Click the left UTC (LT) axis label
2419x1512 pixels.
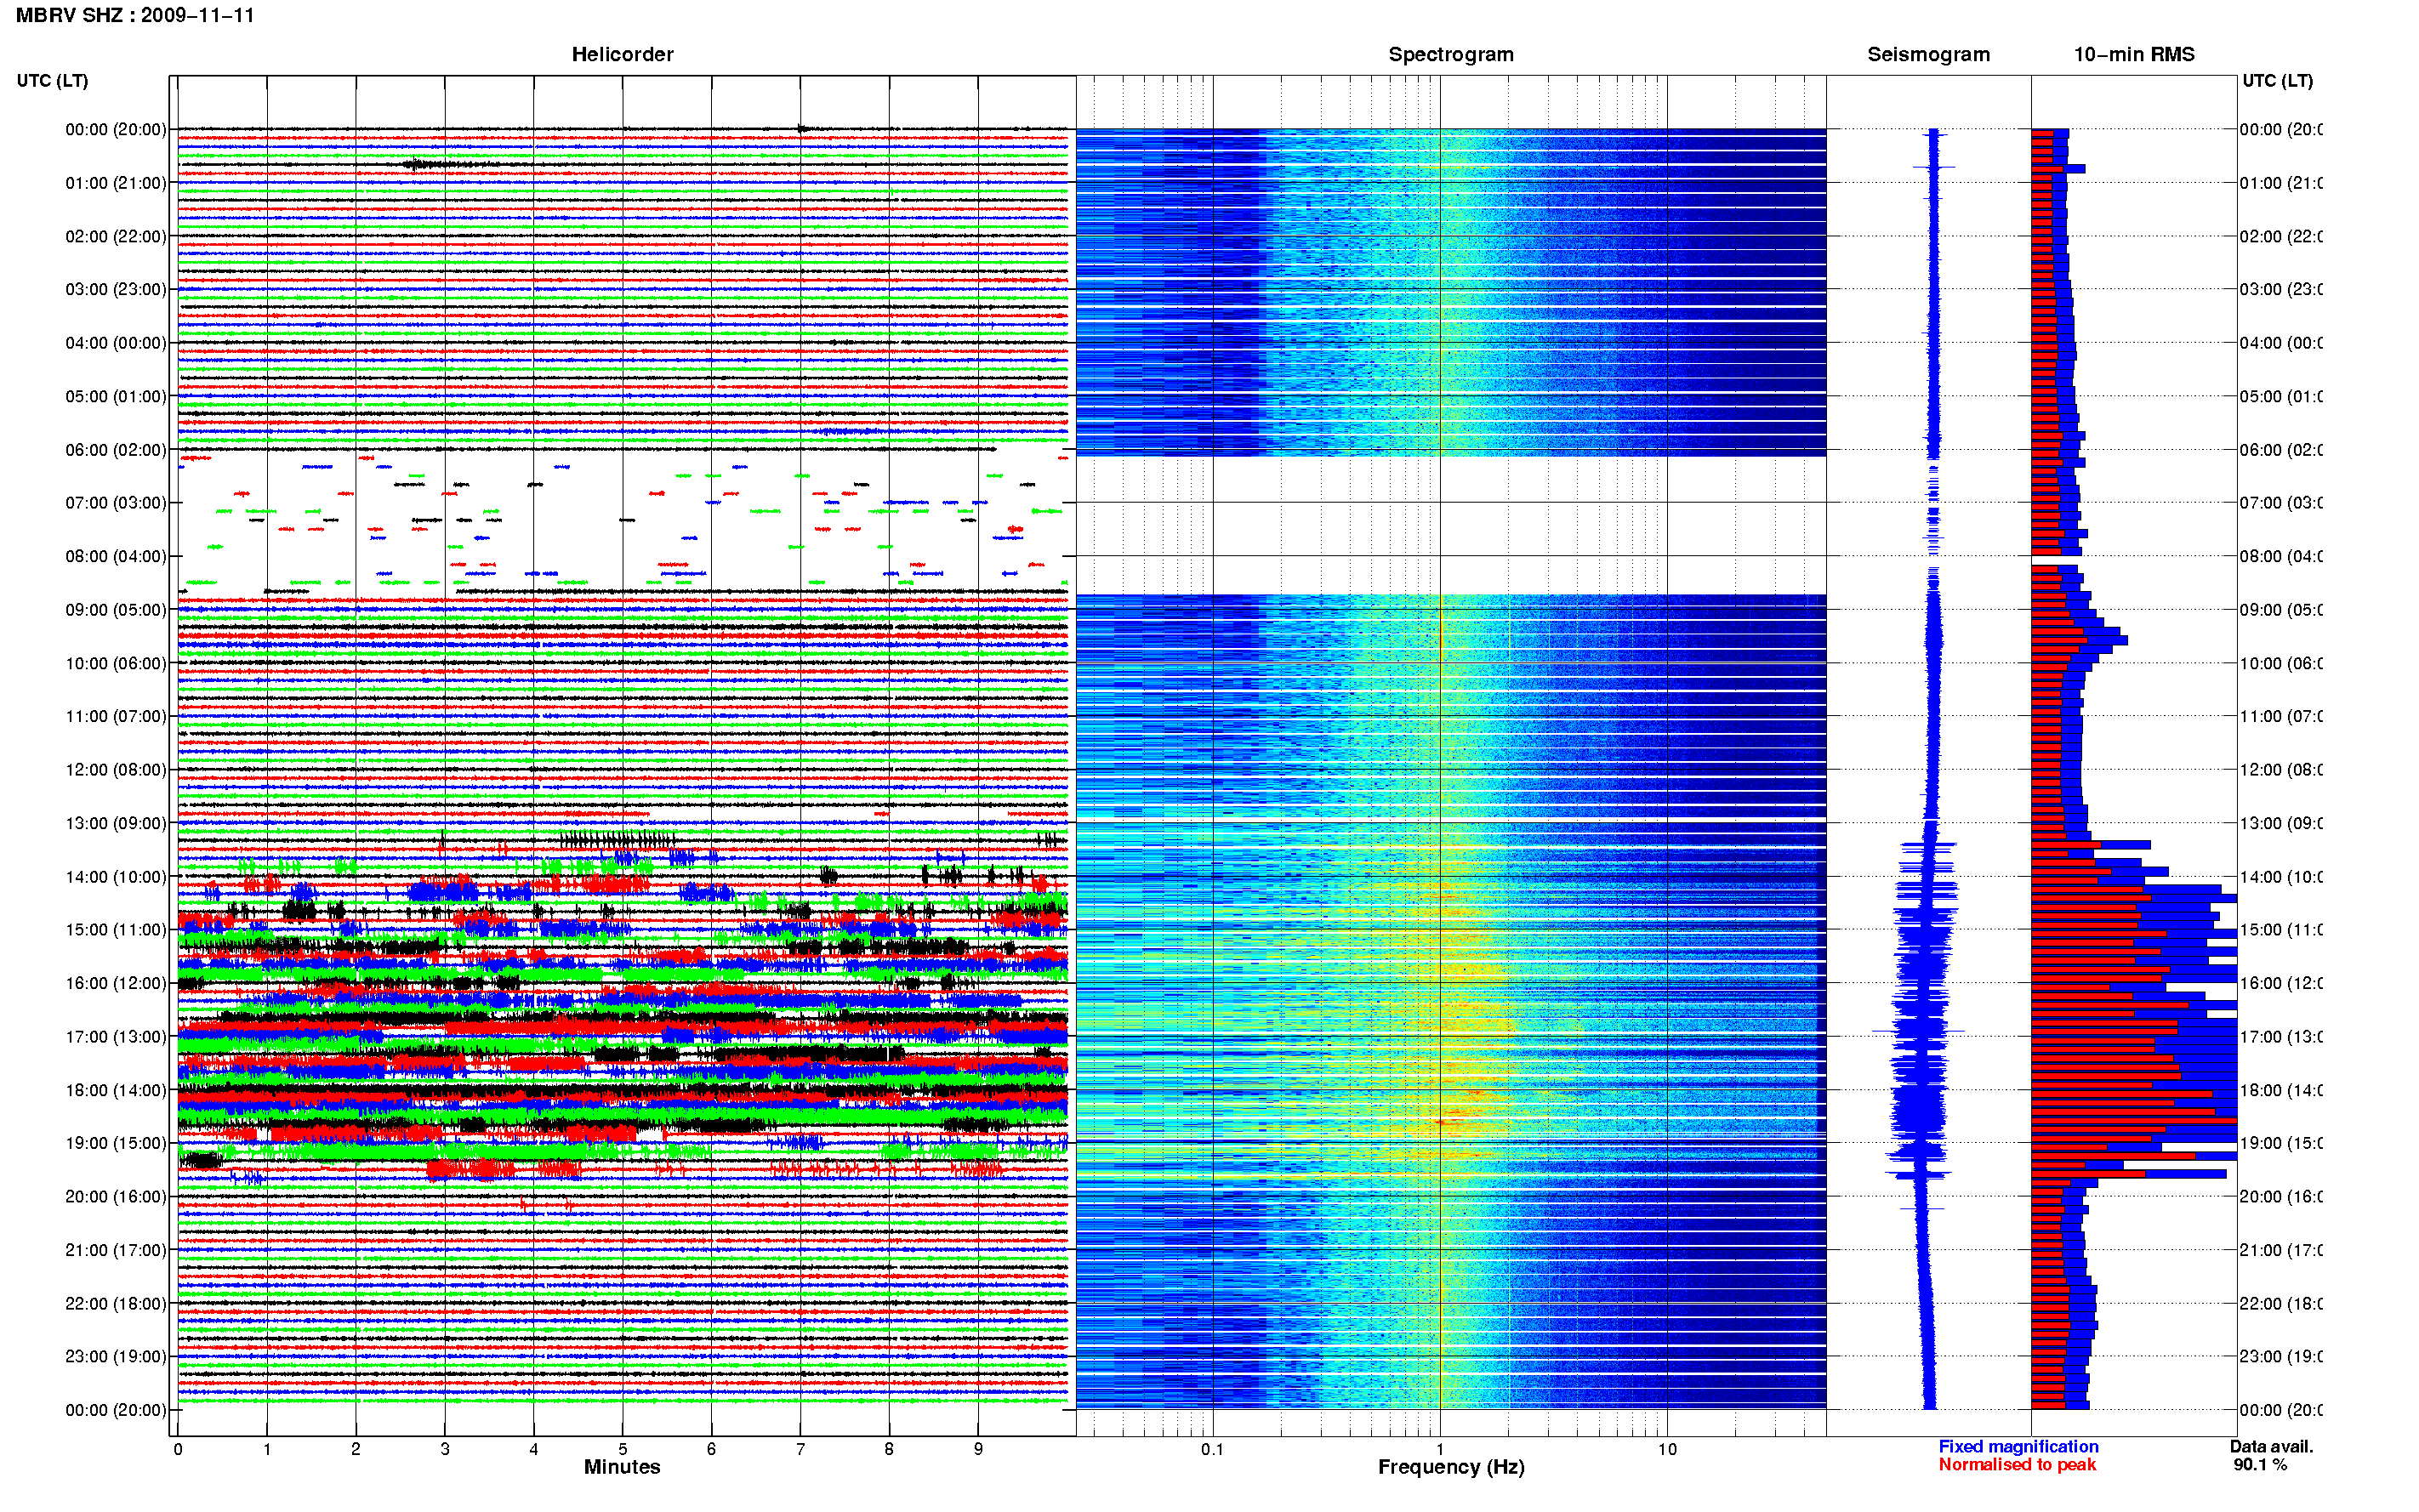click(x=52, y=80)
